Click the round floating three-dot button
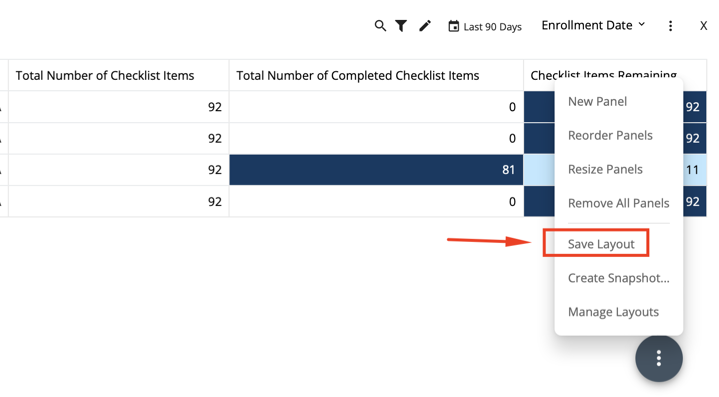The image size is (719, 397). pyautogui.click(x=659, y=358)
